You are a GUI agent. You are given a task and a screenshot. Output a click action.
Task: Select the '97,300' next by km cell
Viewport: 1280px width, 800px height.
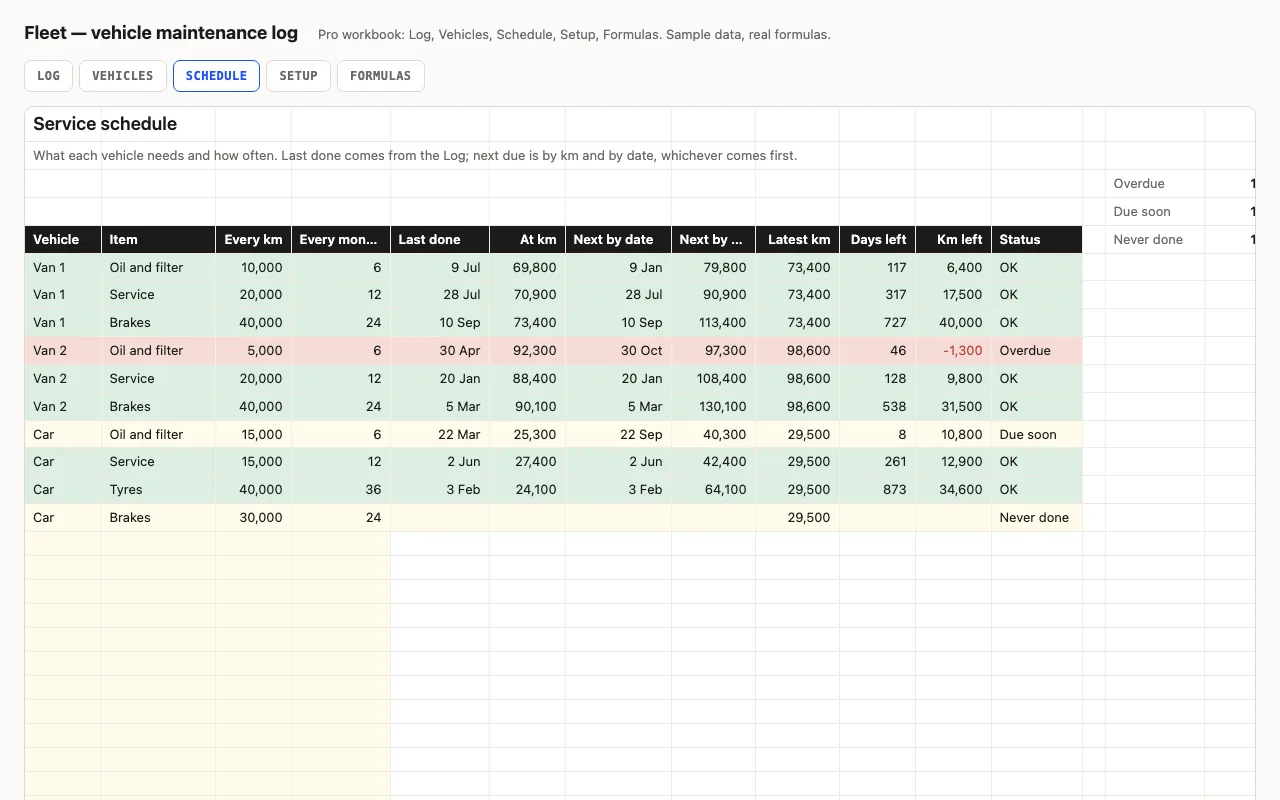[714, 351]
